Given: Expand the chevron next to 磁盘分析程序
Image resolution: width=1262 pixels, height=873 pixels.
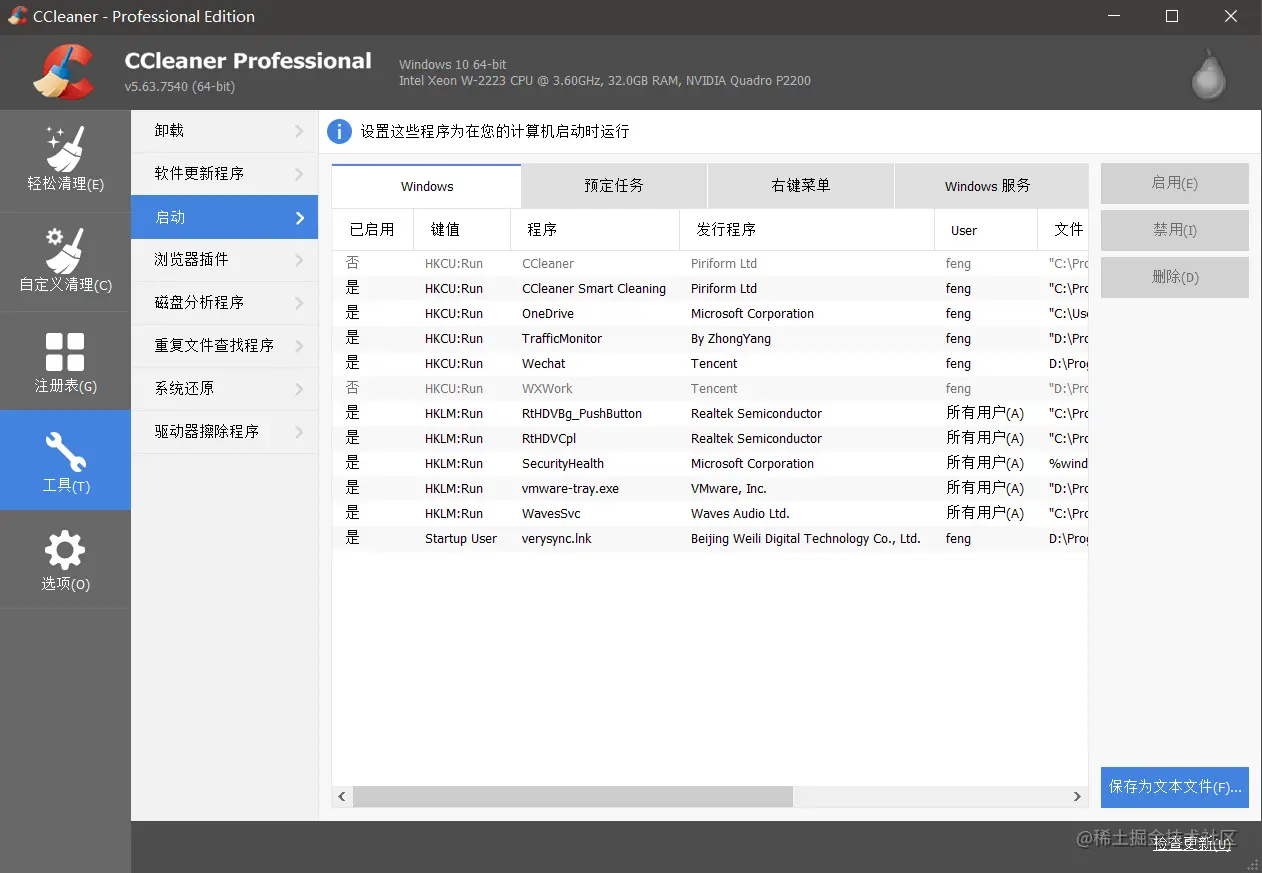Looking at the screenshot, I should [x=299, y=303].
